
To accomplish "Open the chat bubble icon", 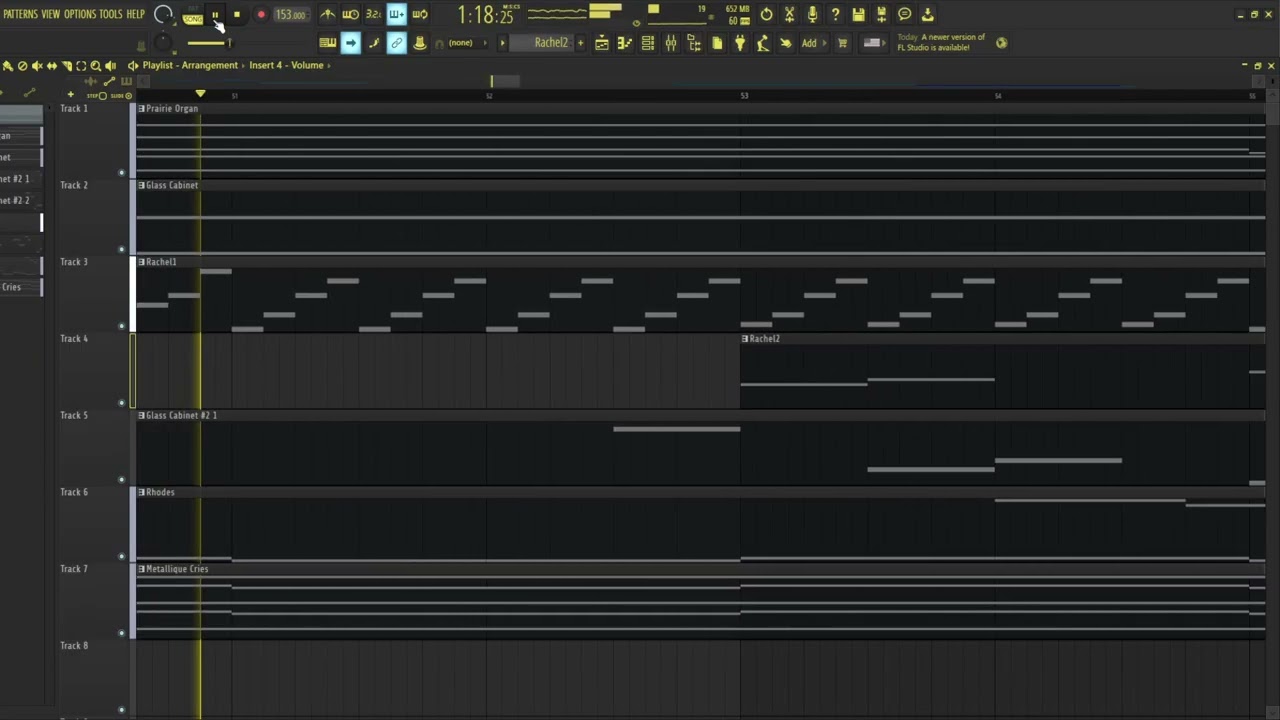I will [905, 14].
